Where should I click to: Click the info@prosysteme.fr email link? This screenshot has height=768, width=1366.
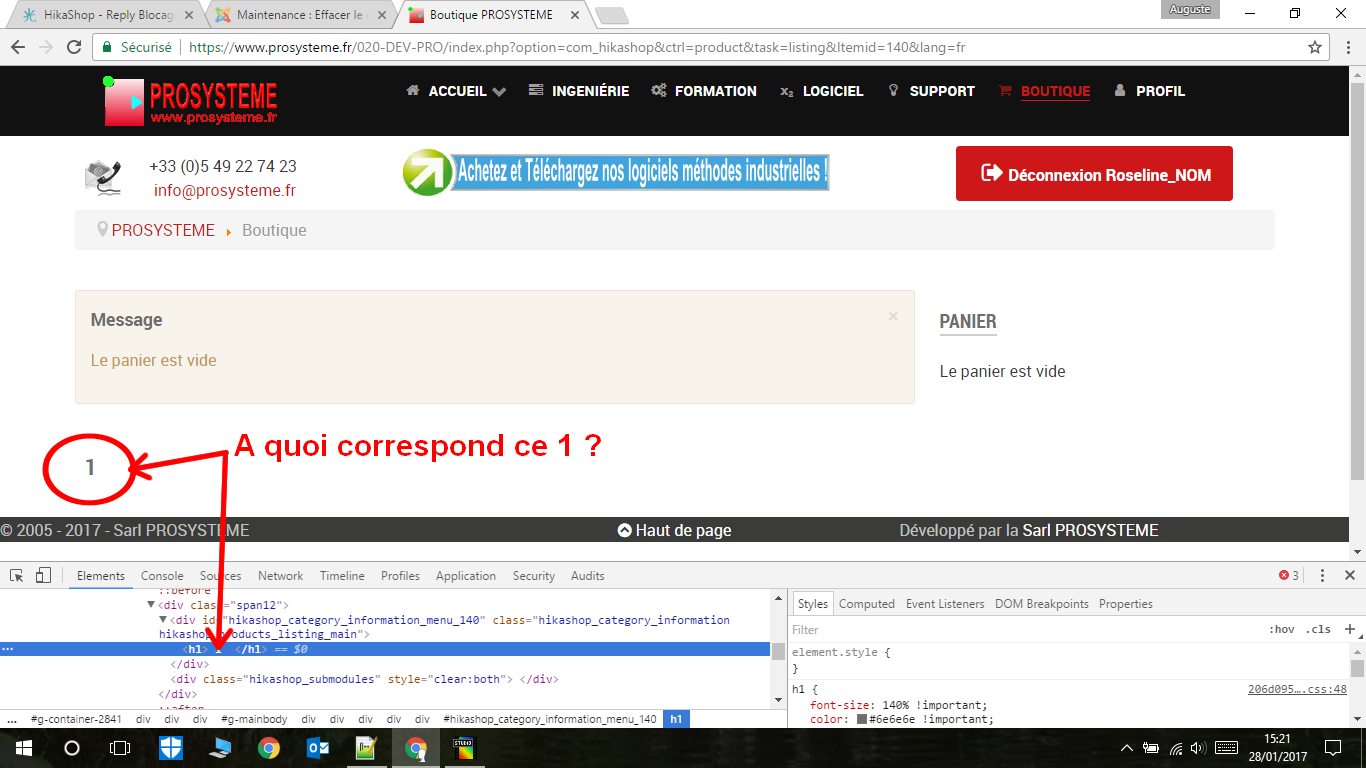(225, 190)
